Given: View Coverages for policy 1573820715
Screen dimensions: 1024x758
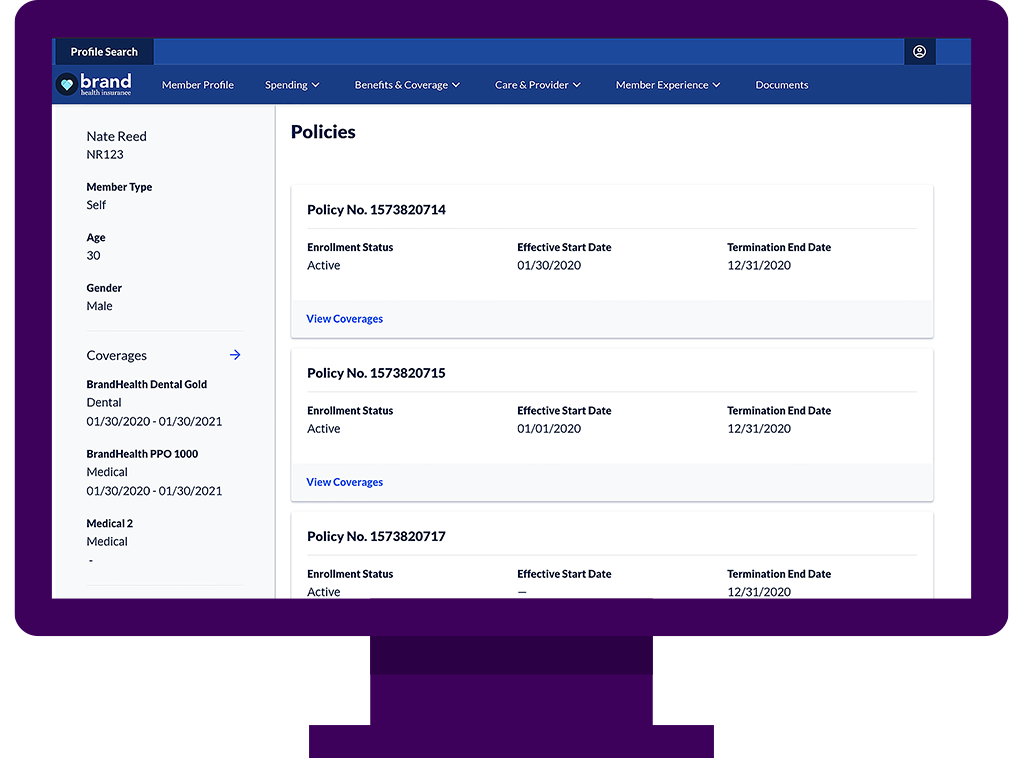Looking at the screenshot, I should 345,482.
